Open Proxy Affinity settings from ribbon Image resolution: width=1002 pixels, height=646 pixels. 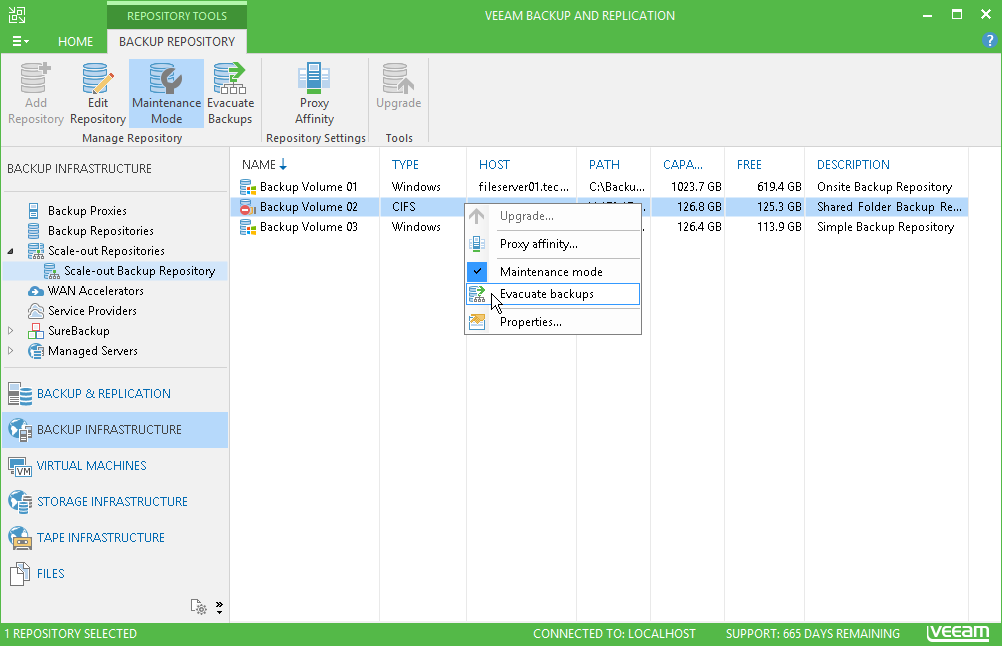point(314,93)
